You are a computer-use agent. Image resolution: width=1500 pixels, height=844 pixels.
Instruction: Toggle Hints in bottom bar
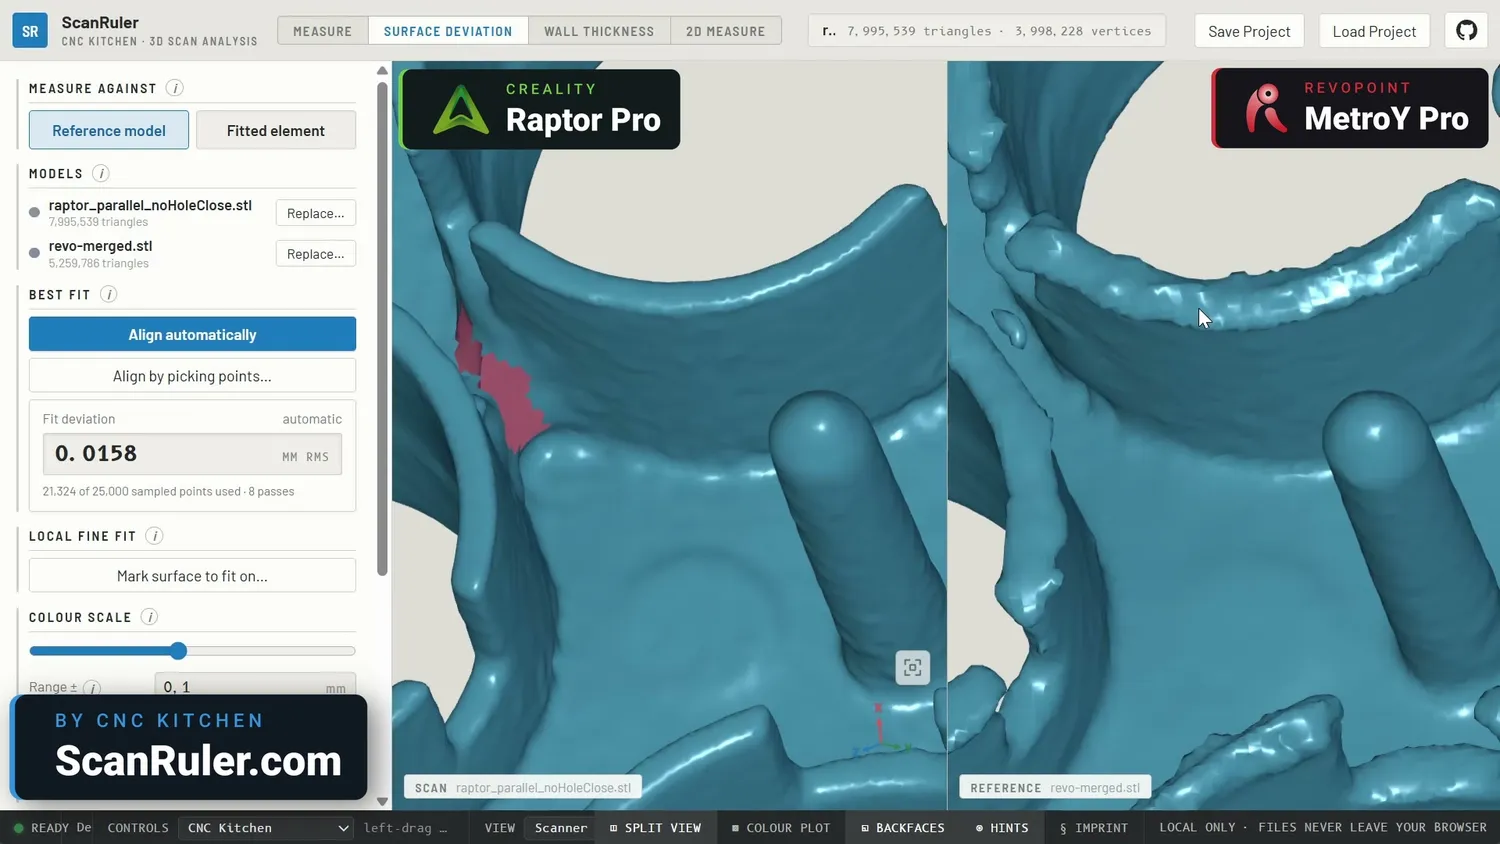[x=1001, y=828]
